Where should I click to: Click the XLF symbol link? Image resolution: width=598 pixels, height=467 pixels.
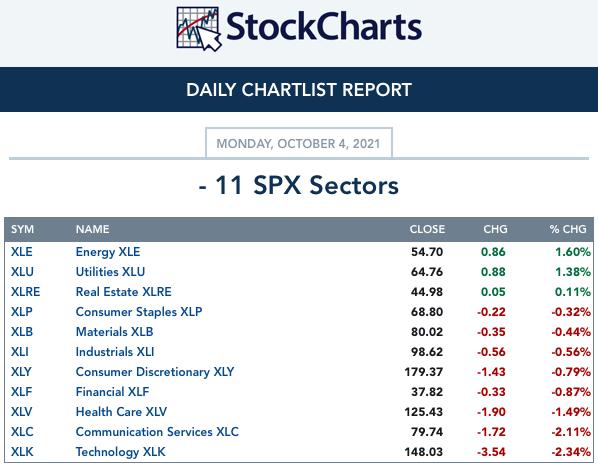tap(21, 392)
